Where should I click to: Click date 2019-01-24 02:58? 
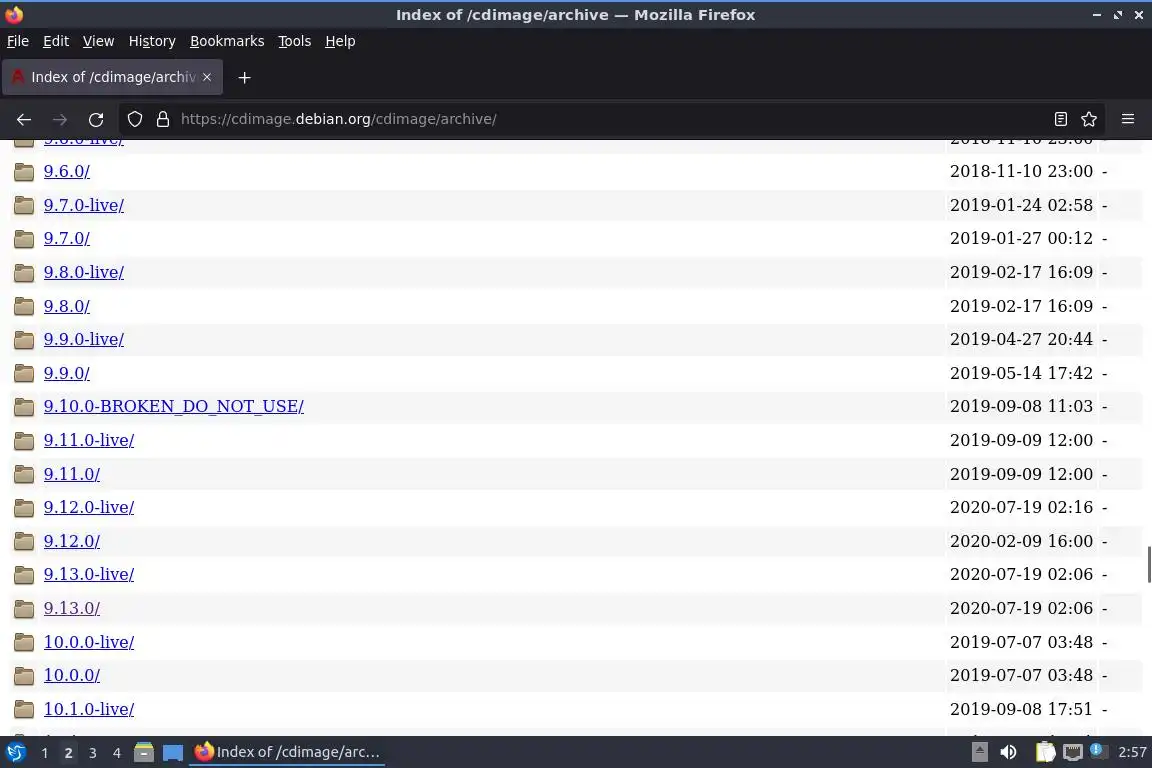pos(1021,205)
